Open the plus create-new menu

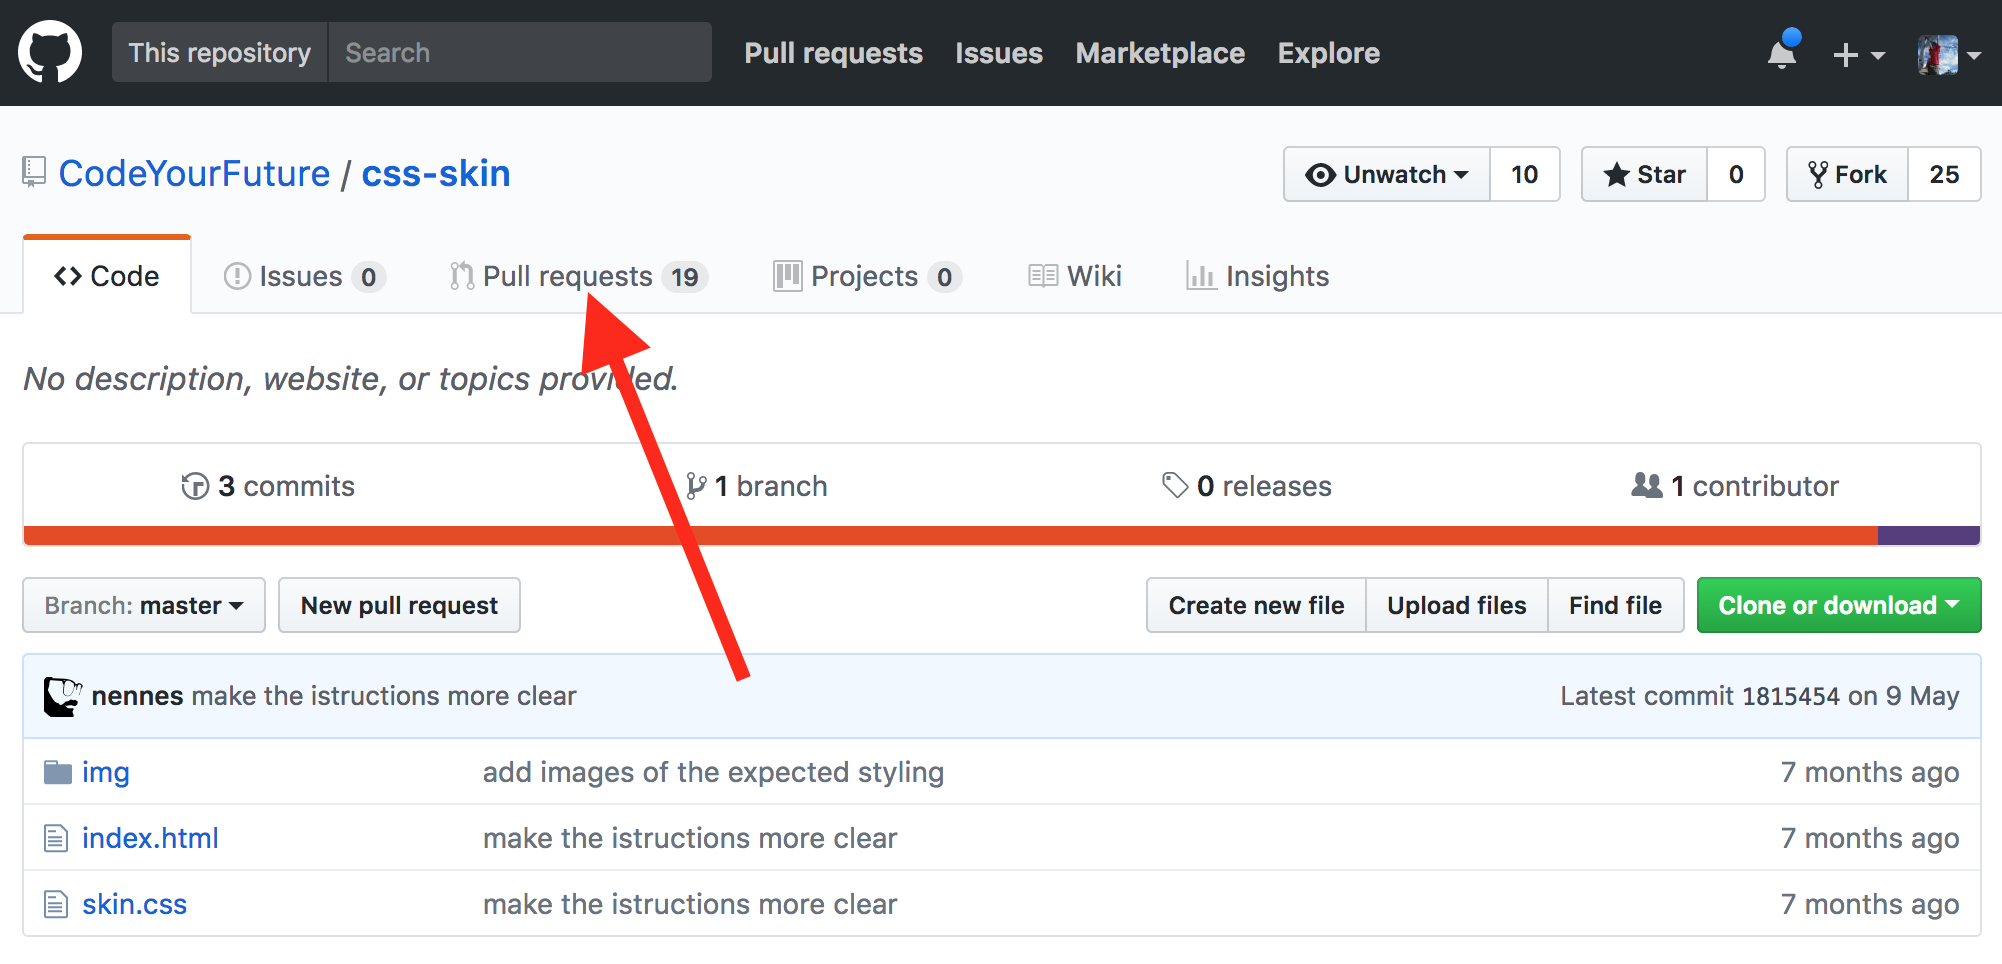click(1858, 55)
